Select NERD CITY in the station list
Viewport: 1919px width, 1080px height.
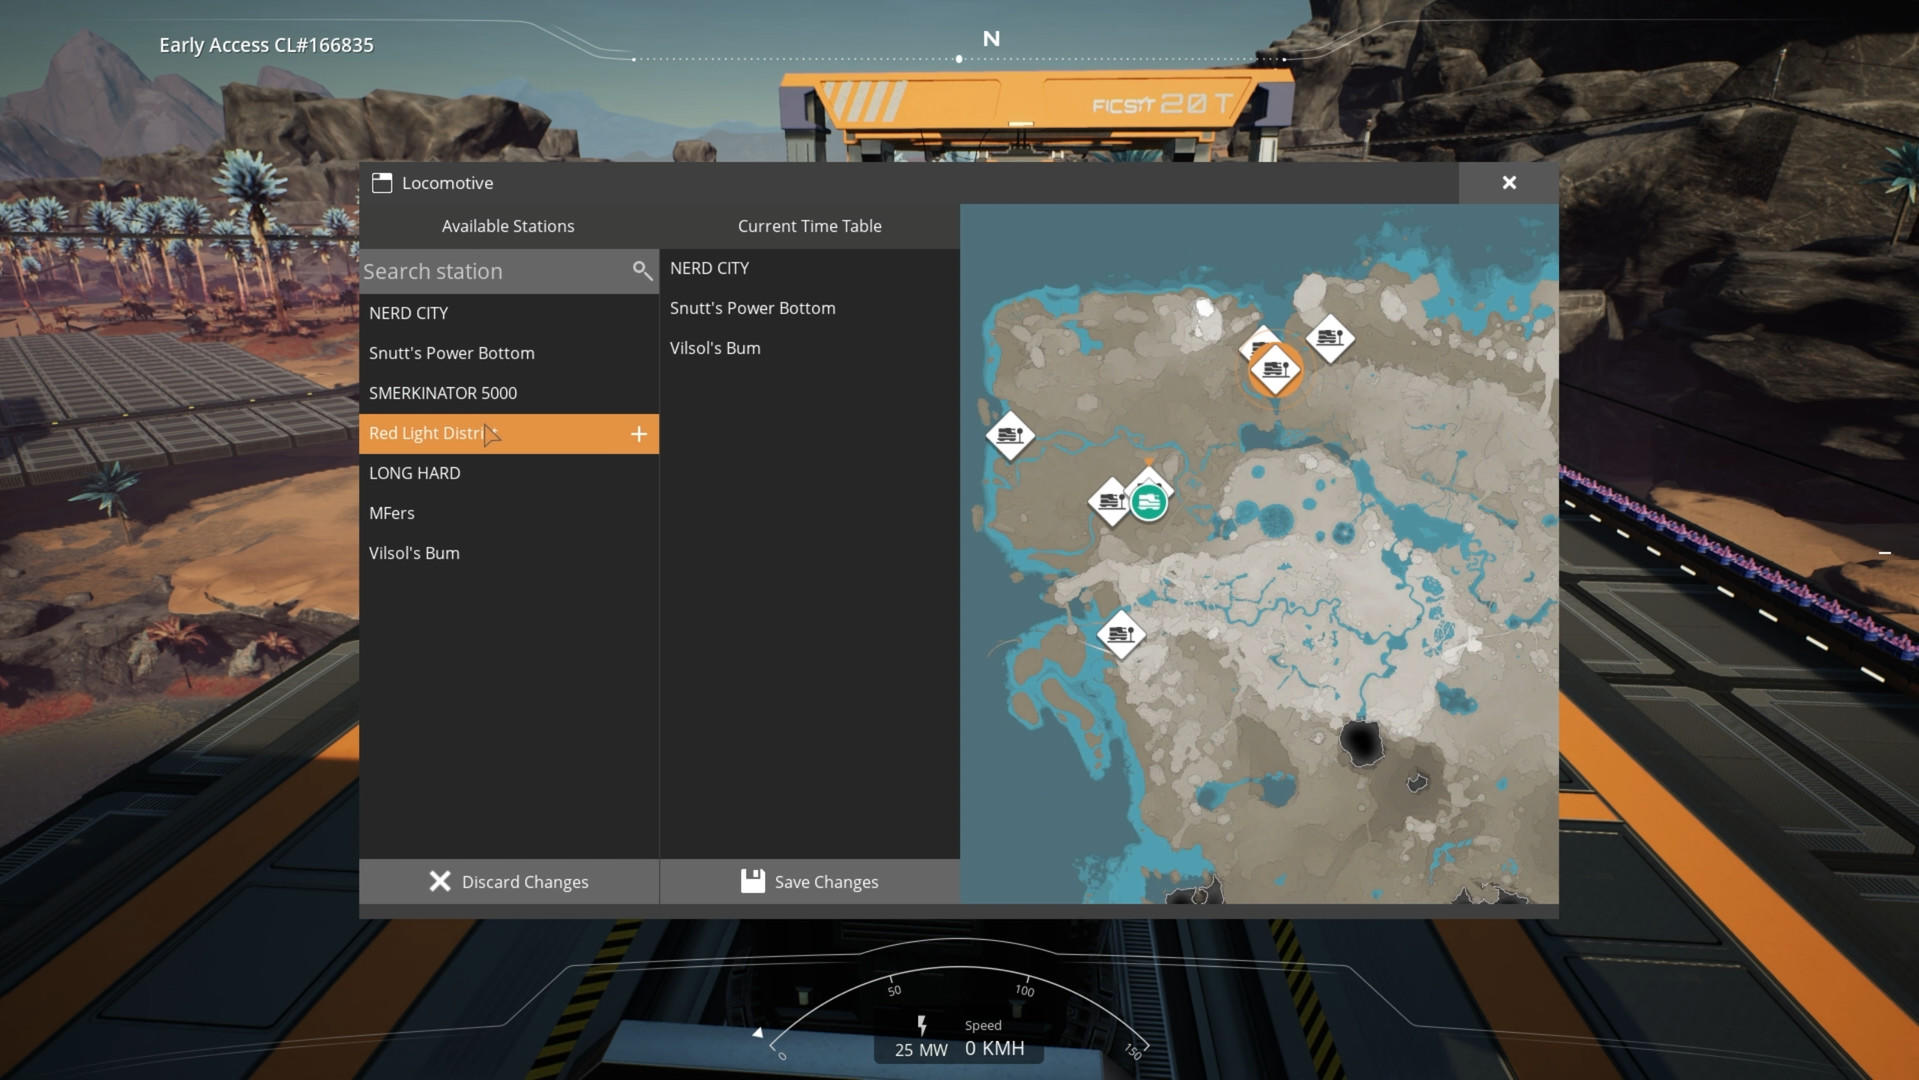point(409,312)
